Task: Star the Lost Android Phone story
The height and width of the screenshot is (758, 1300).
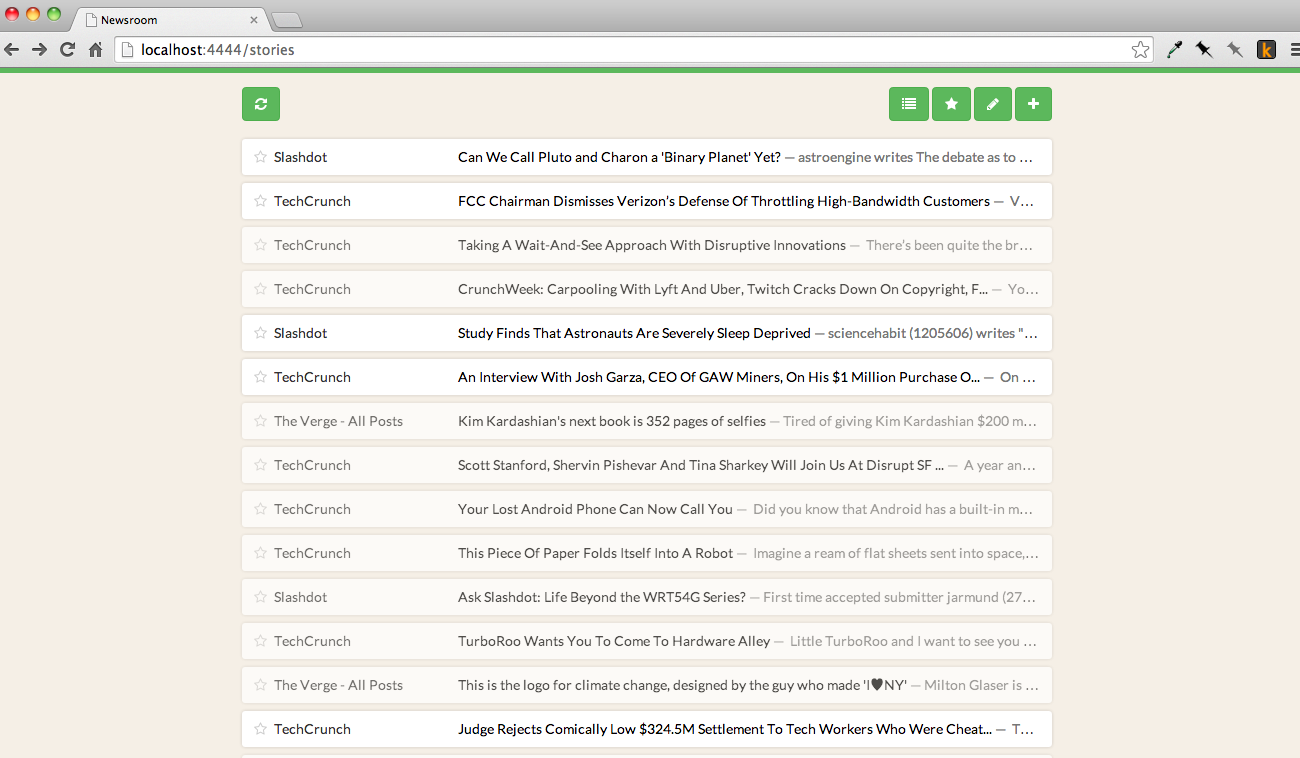Action: pos(260,509)
